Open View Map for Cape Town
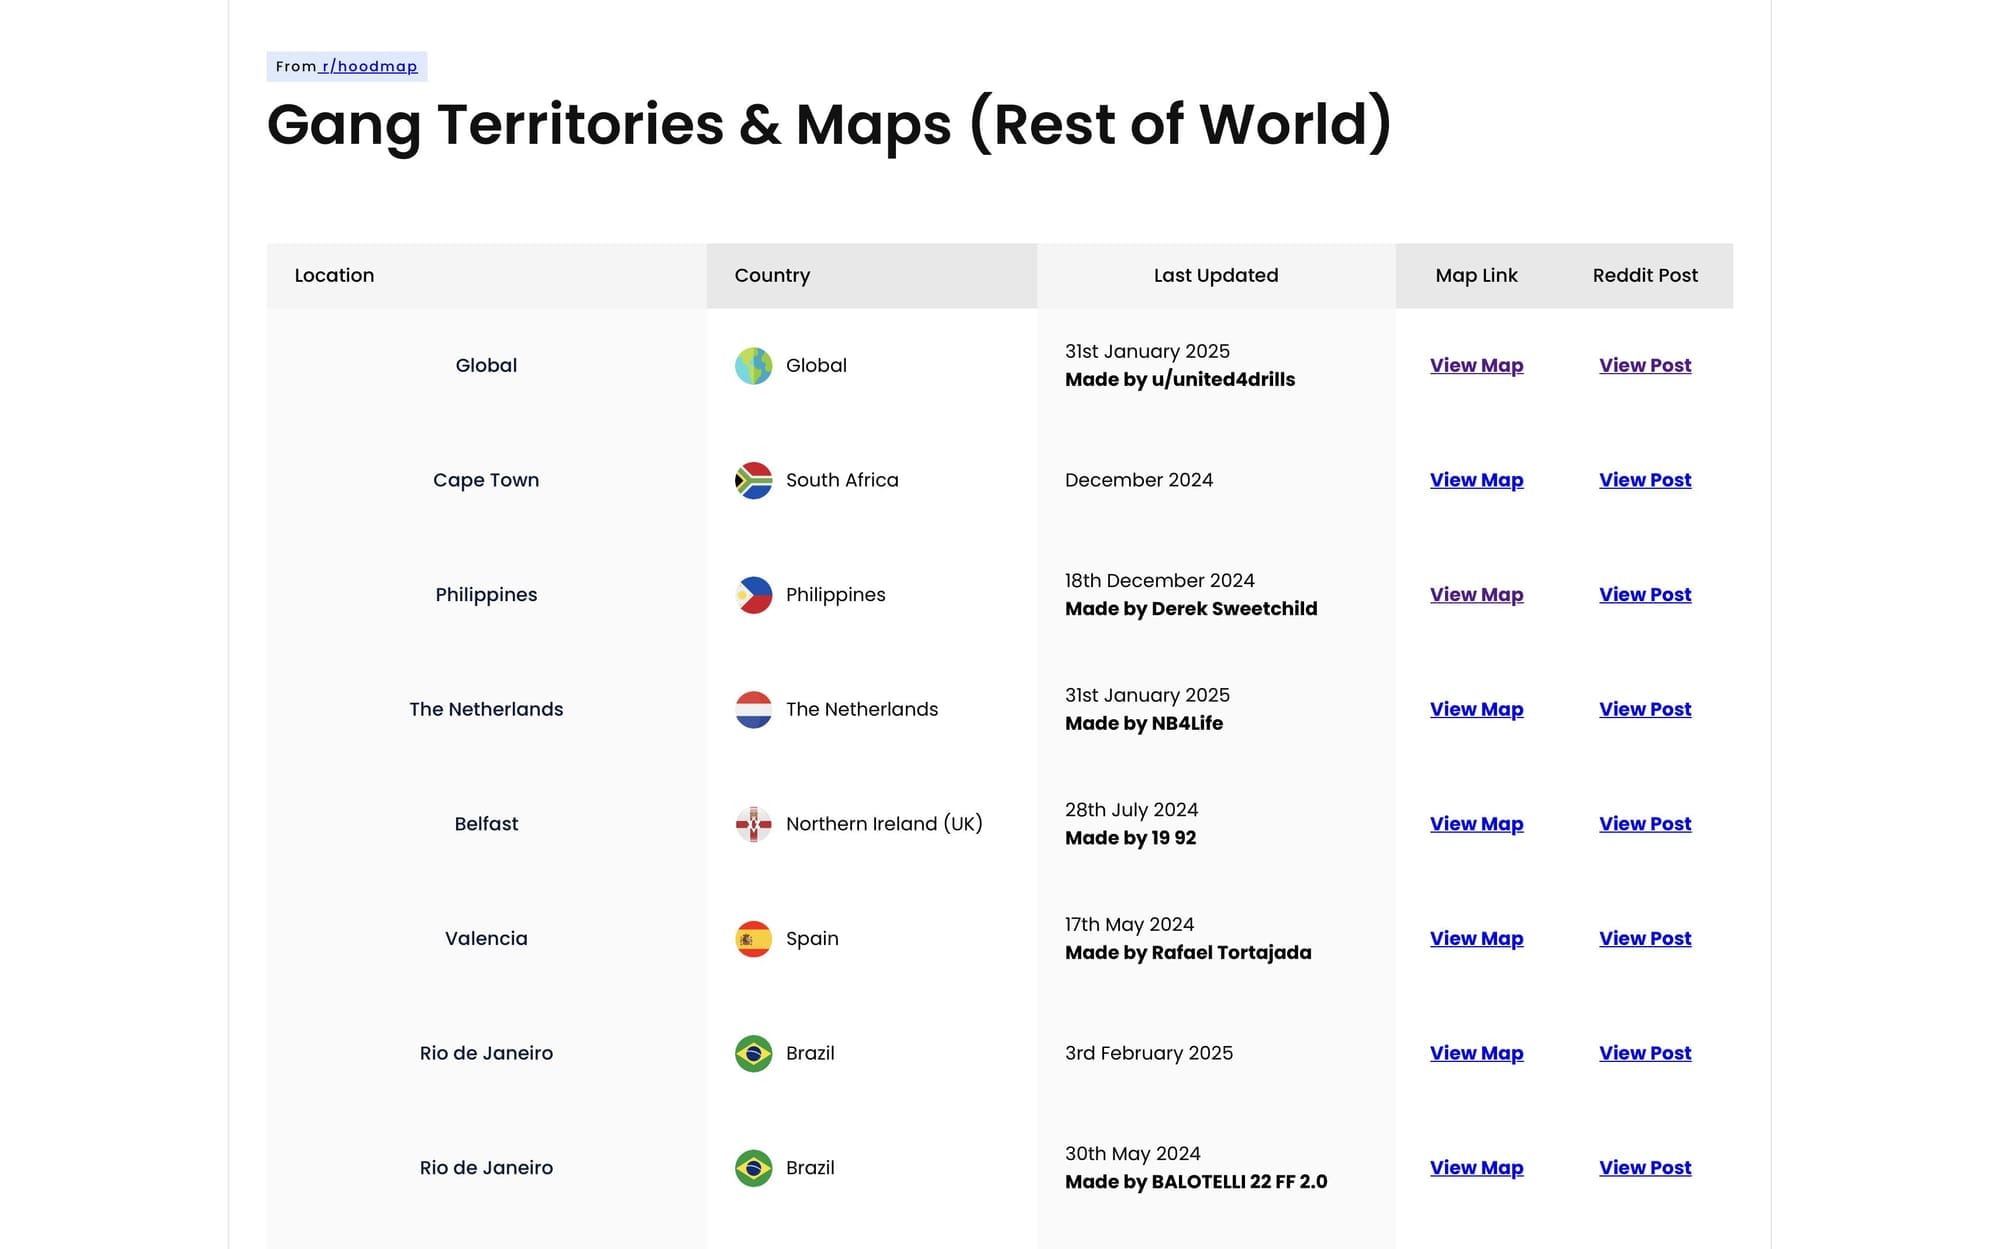This screenshot has width=2000, height=1249. [x=1476, y=480]
